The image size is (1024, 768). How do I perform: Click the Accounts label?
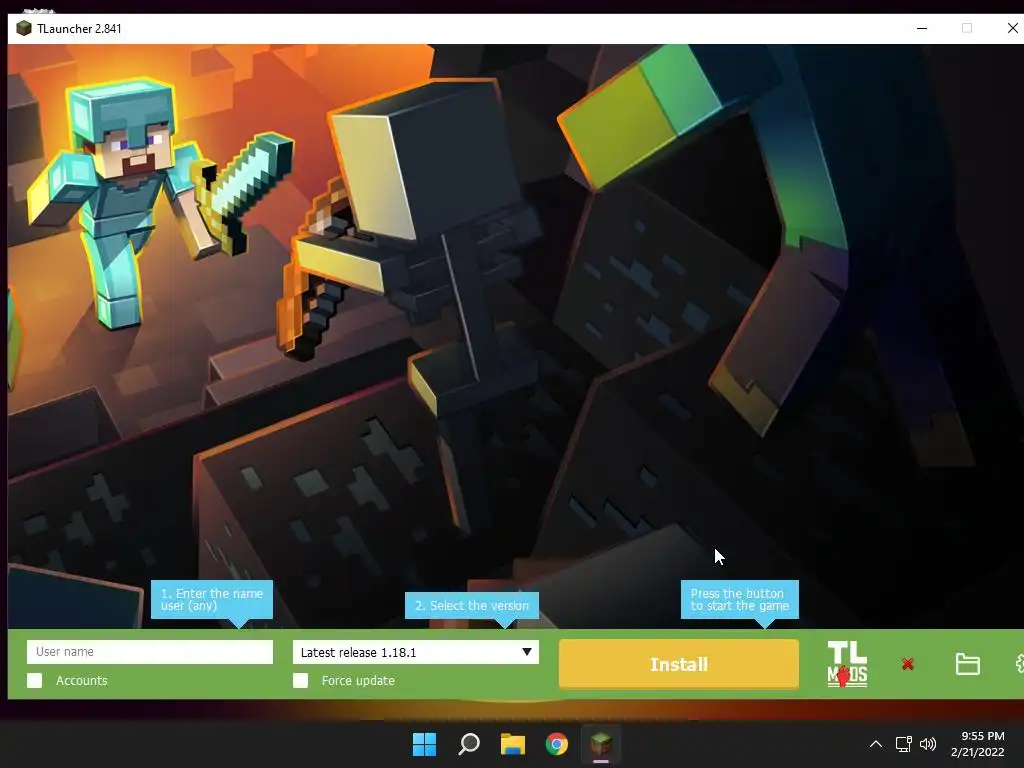82,680
